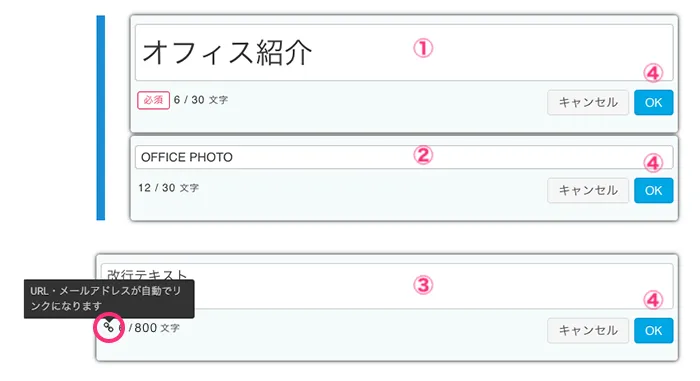The width and height of the screenshot is (700, 381).
Task: Click the ④ marker above the top OK button
Action: pos(653,73)
